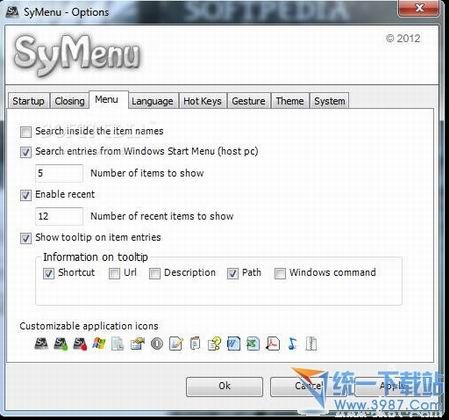Click the Customizable application icons label

89,326
